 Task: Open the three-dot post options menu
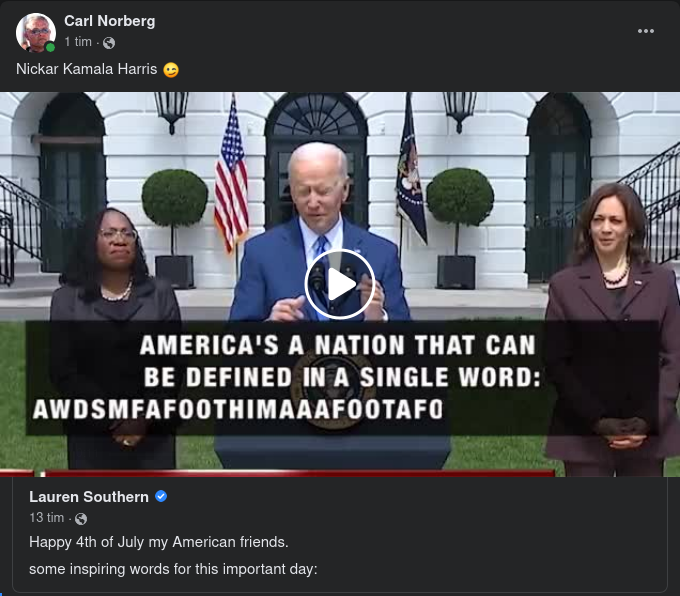646,31
